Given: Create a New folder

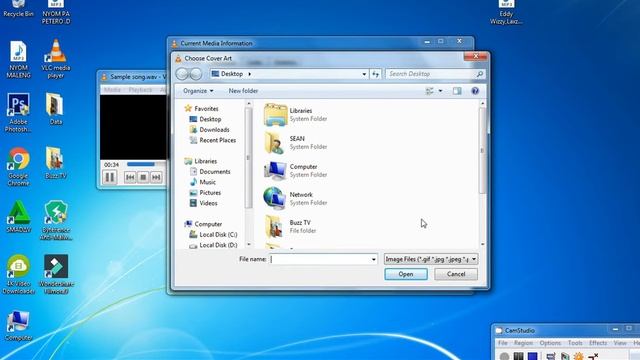Looking at the screenshot, I should tap(243, 91).
